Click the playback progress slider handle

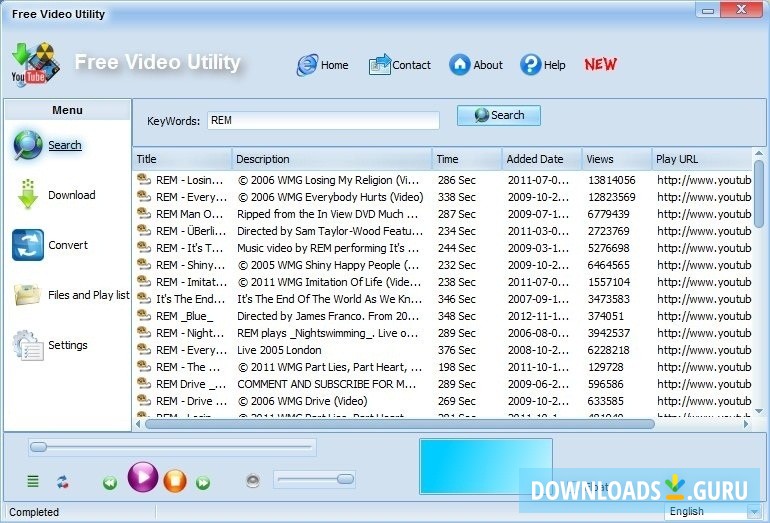(x=38, y=447)
